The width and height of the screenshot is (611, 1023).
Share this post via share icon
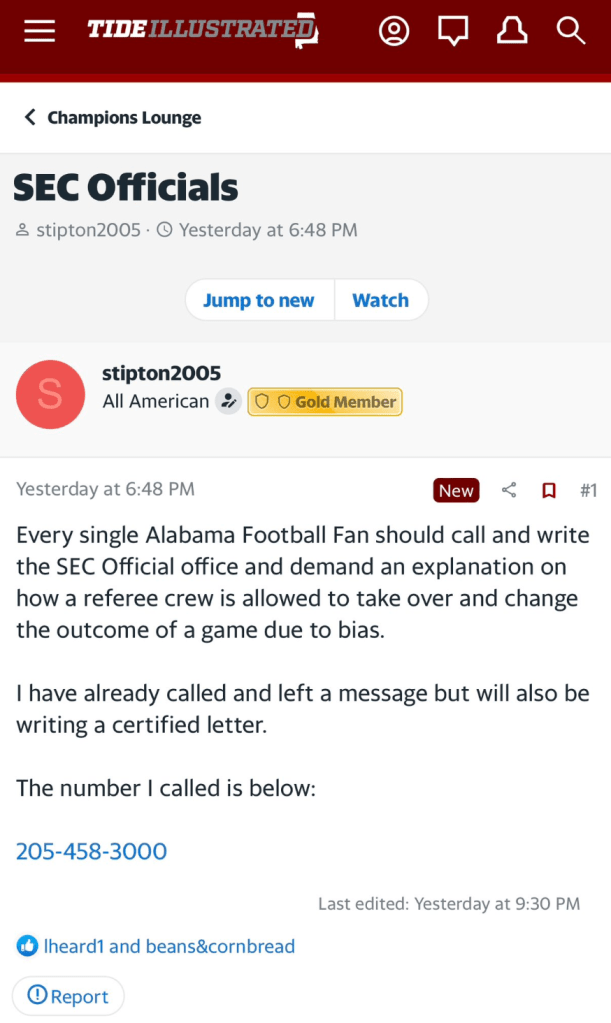tap(509, 490)
